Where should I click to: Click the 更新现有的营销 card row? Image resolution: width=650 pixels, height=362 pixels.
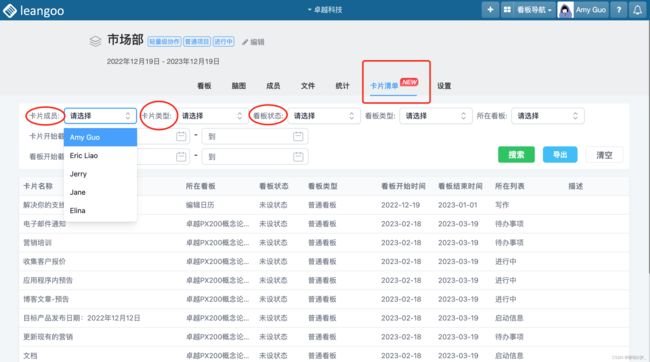pyautogui.click(x=324, y=337)
